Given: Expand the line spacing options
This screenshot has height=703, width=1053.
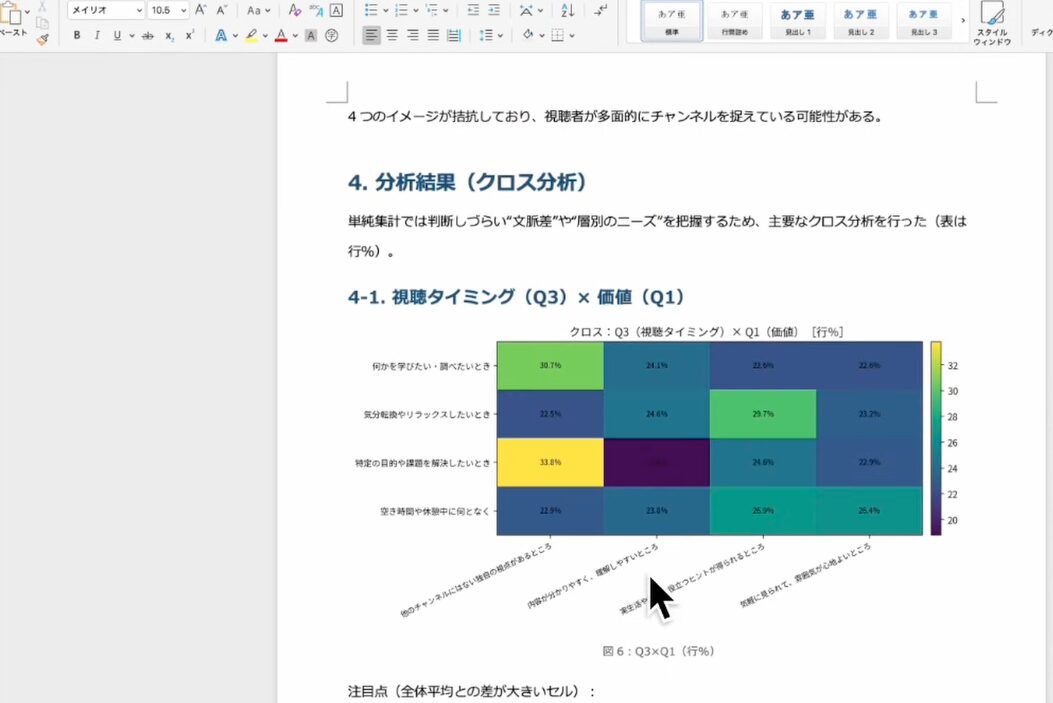Looking at the screenshot, I should (x=500, y=35).
